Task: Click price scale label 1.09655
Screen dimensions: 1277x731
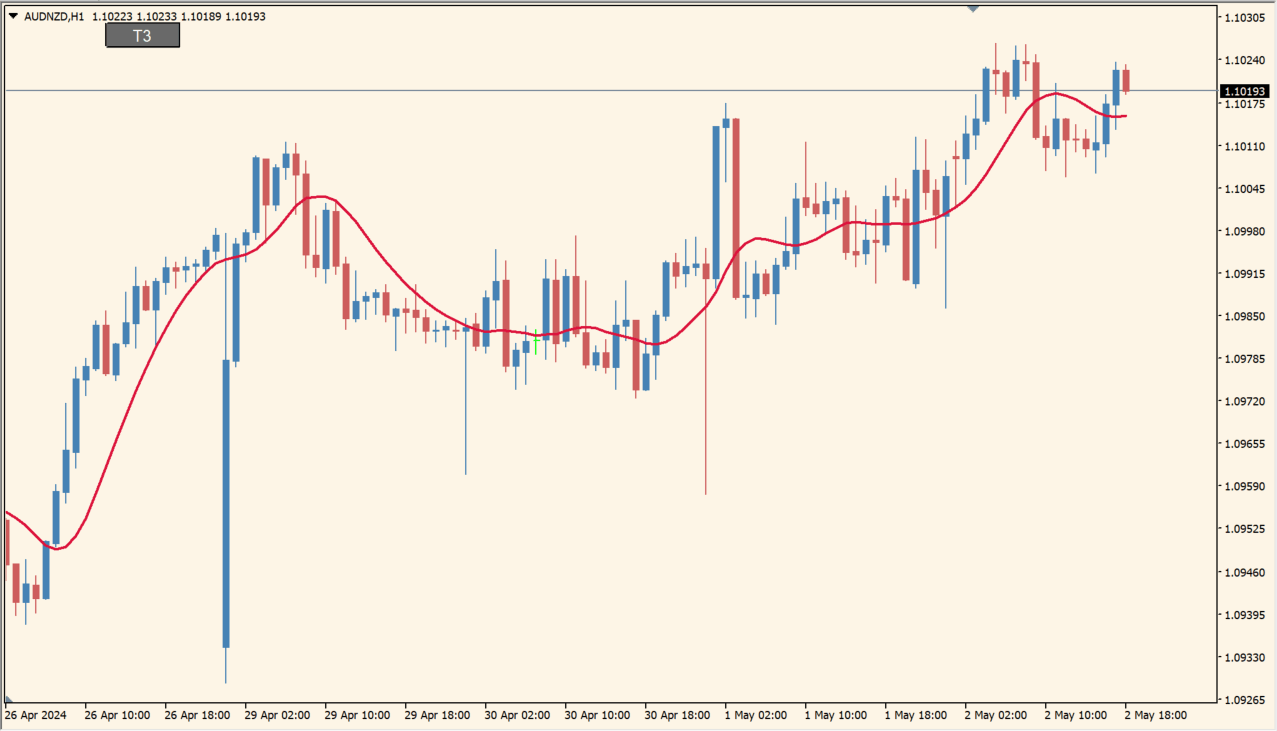Action: [x=1245, y=444]
